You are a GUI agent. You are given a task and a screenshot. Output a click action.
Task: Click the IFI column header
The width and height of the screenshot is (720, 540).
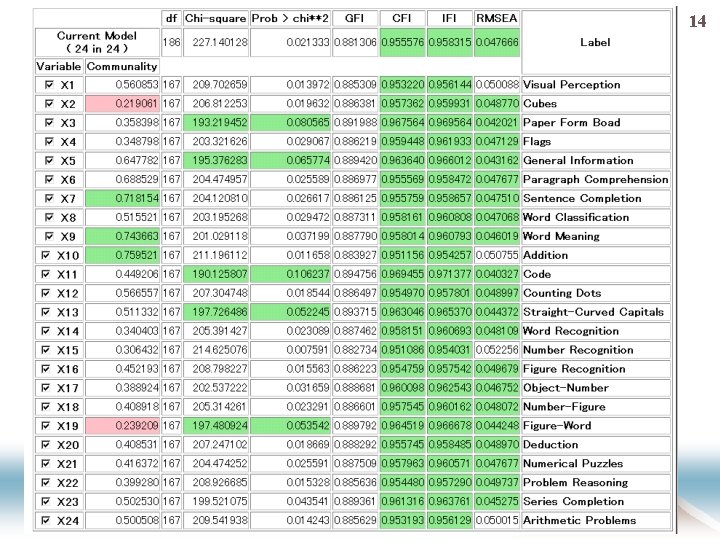click(x=449, y=18)
